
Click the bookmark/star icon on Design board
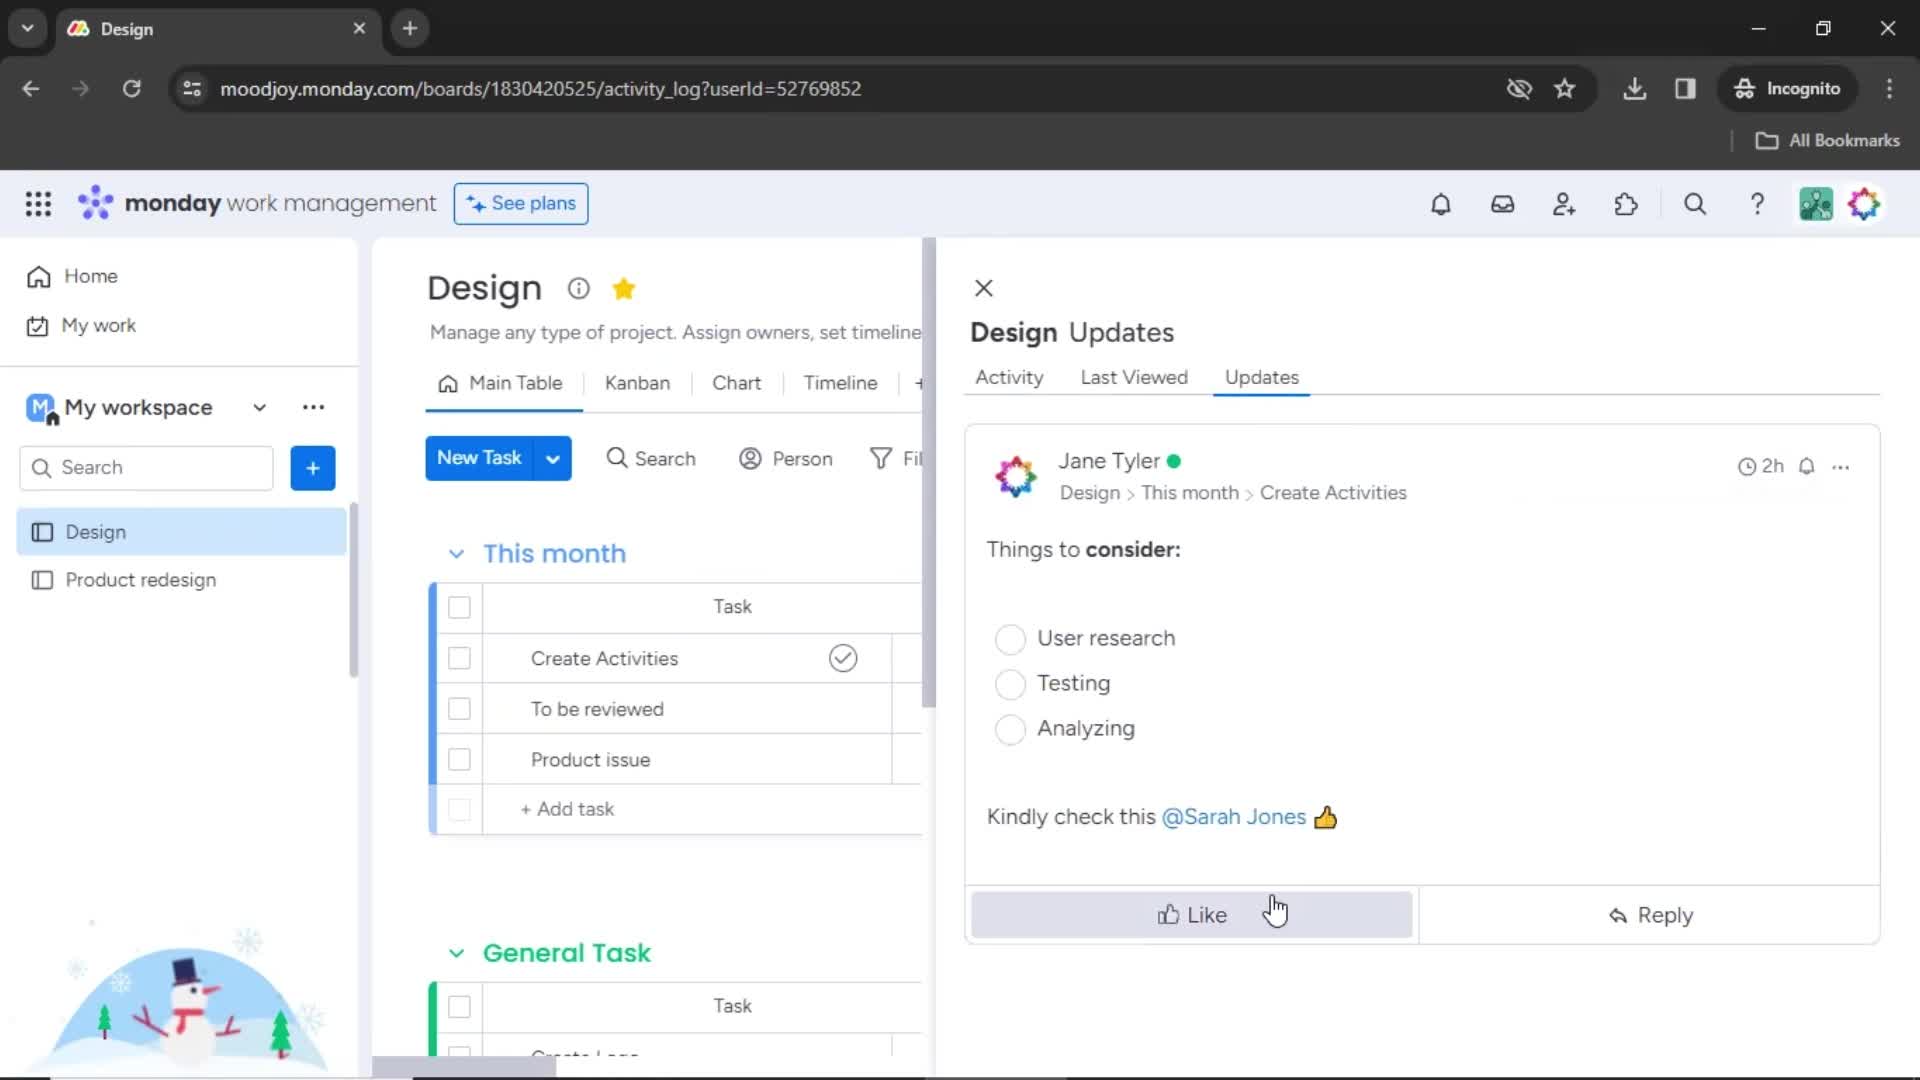(x=624, y=287)
